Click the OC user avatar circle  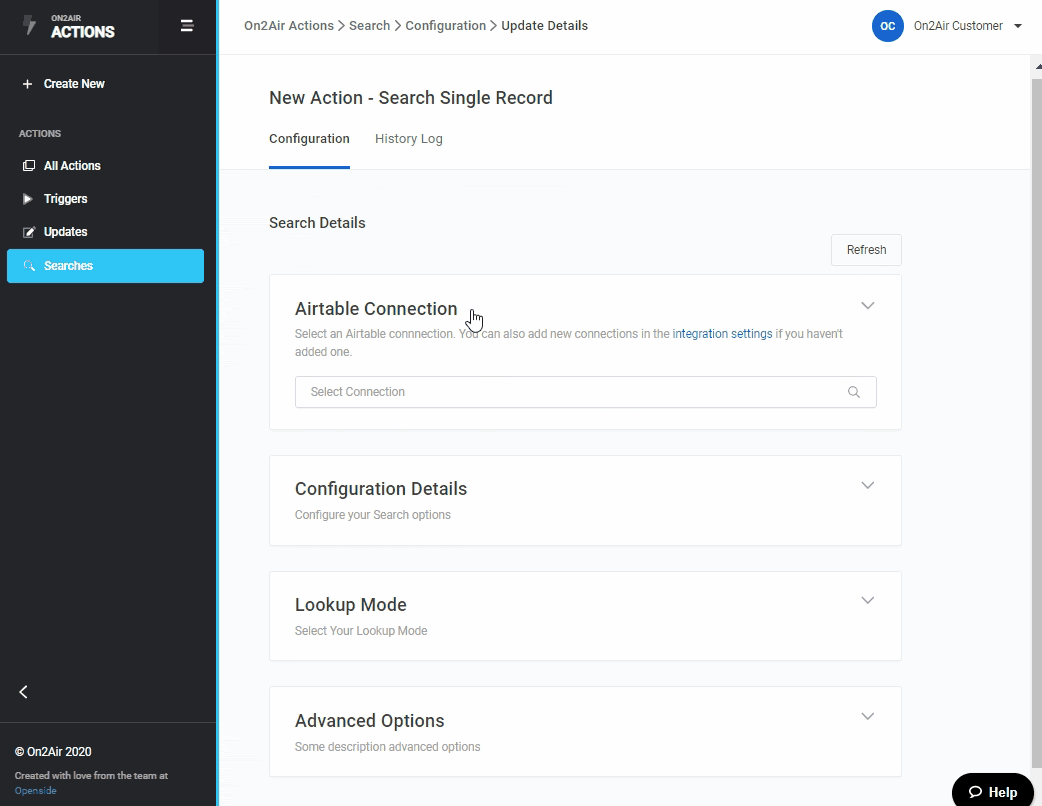887,26
